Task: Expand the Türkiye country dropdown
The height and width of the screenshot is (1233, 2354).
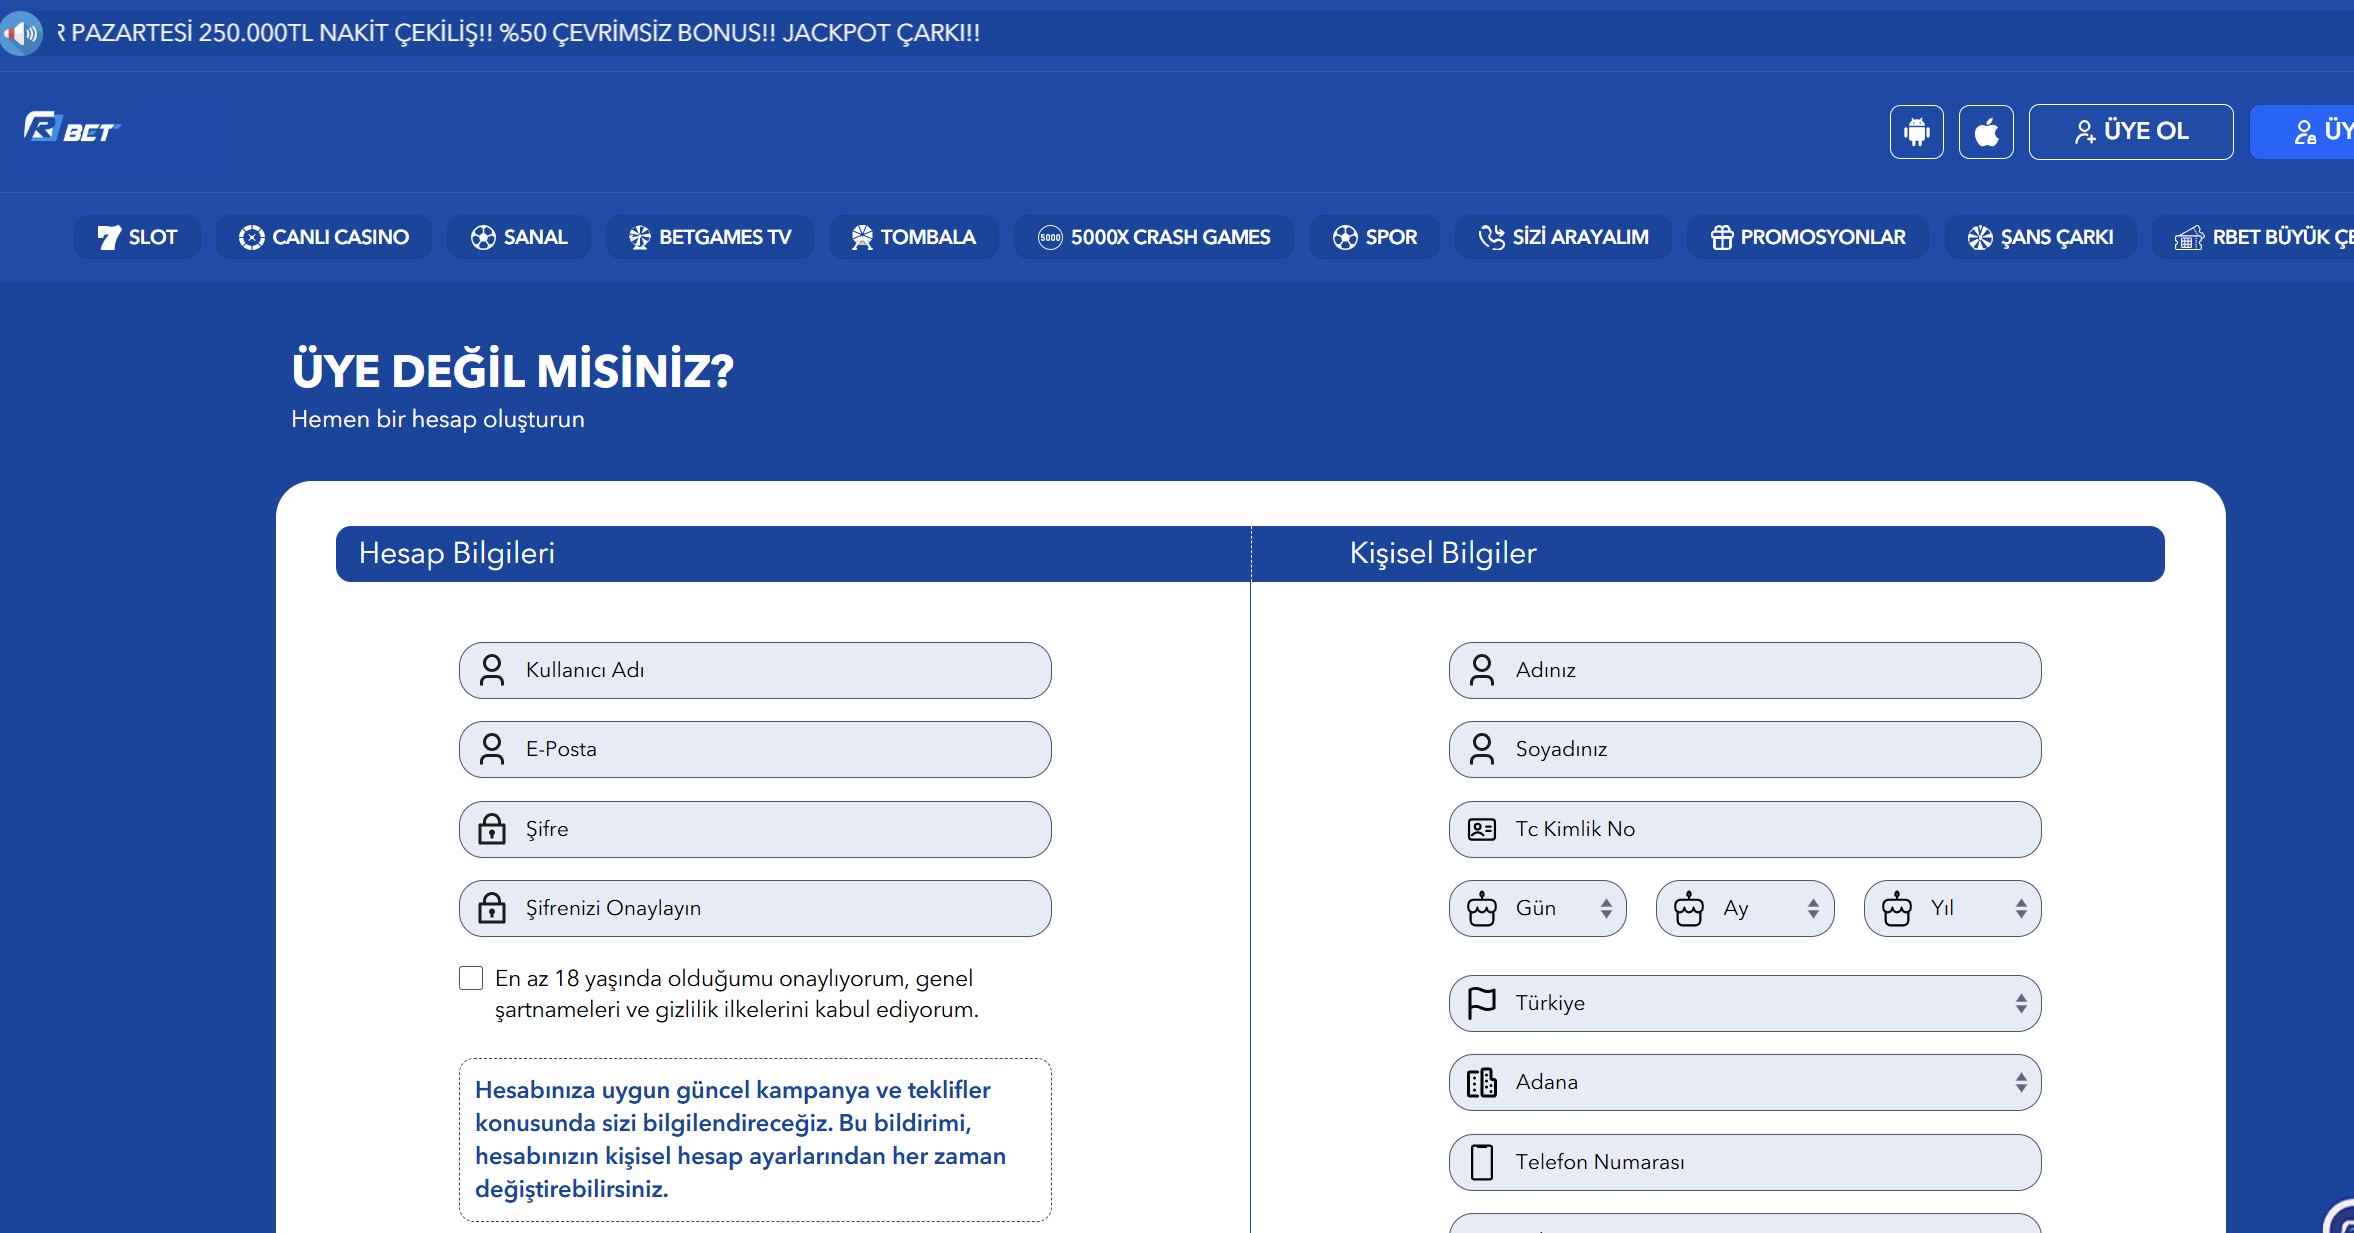Action: (x=1745, y=1003)
